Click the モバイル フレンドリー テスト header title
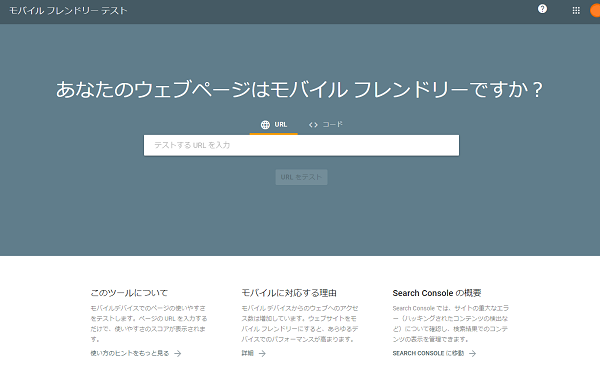The width and height of the screenshot is (600, 370). 68,11
